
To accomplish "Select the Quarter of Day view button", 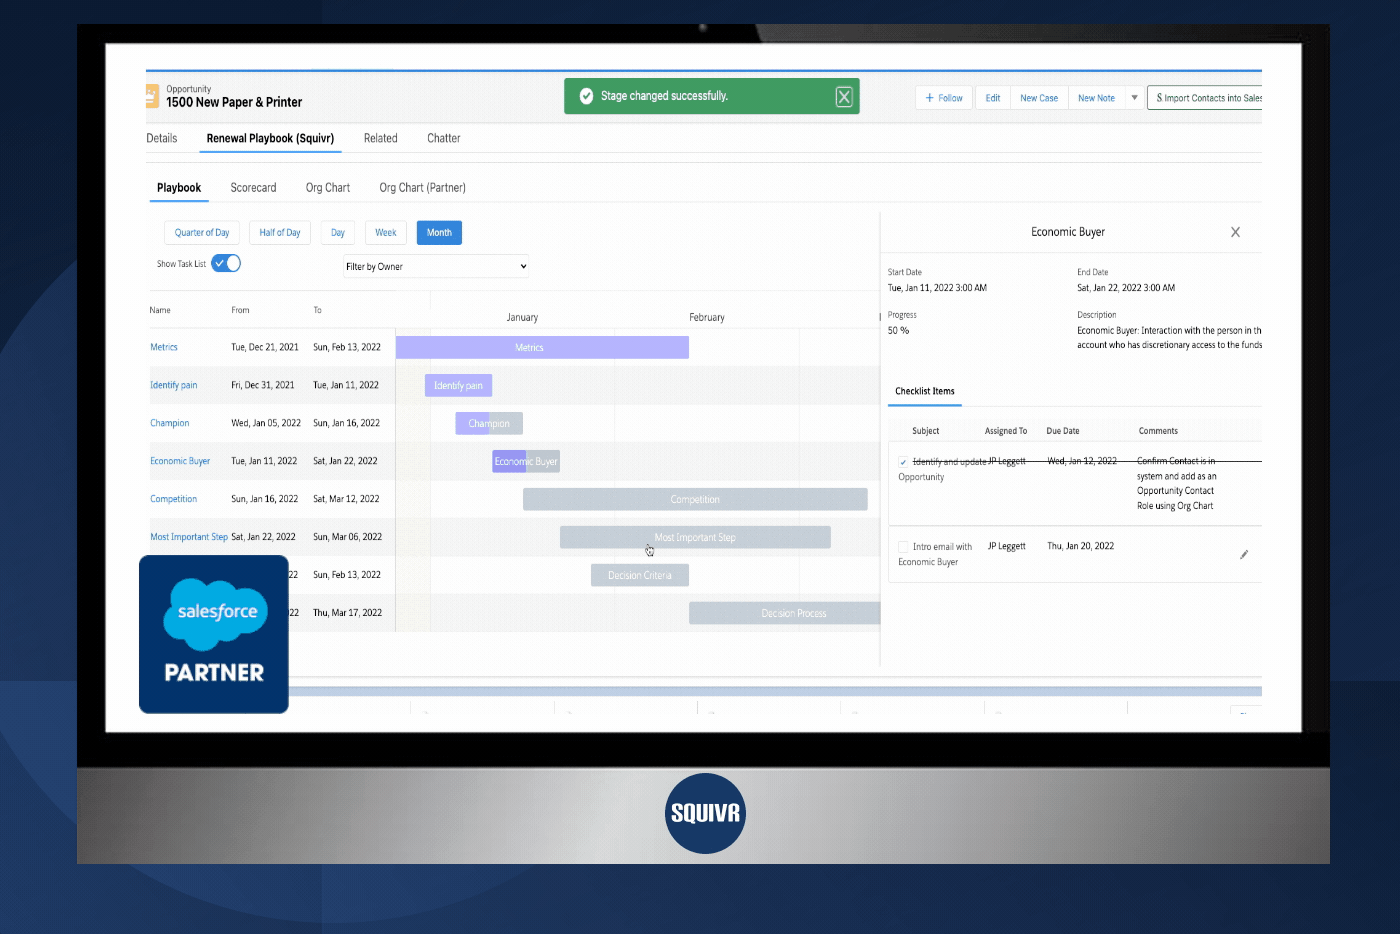I will (x=201, y=232).
